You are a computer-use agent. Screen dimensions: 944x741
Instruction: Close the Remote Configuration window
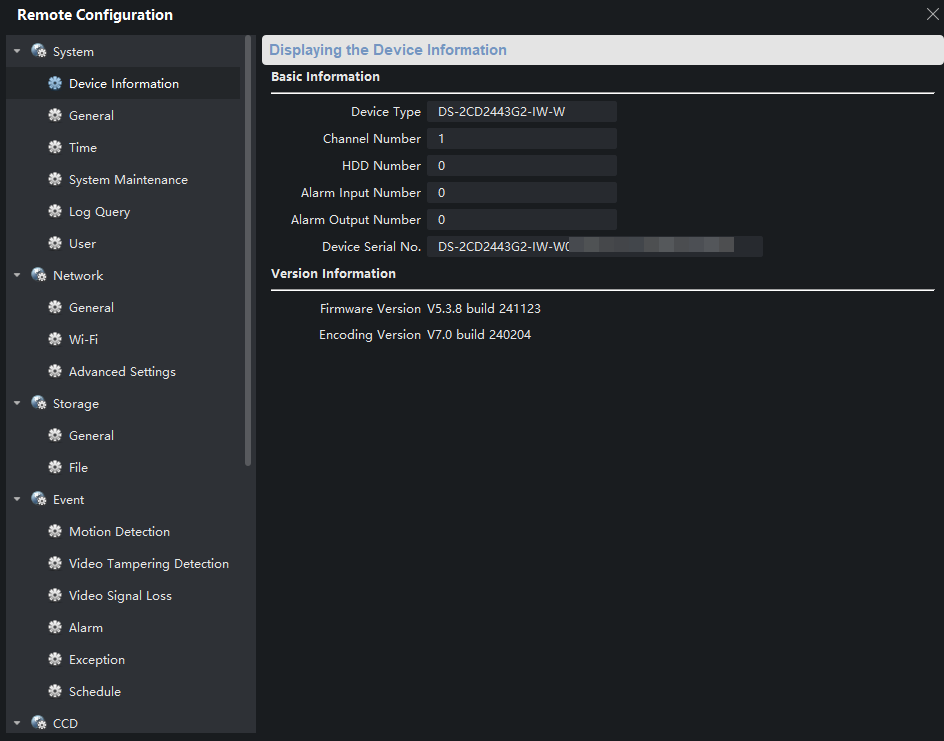(932, 14)
